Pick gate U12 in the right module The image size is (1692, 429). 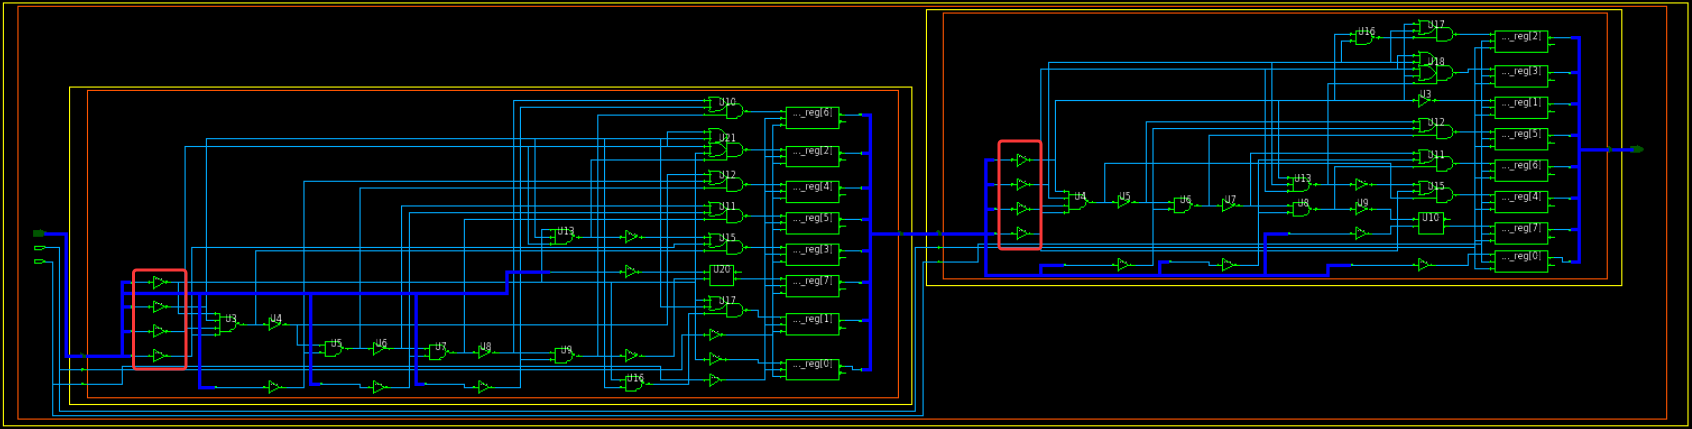[x=1435, y=128]
